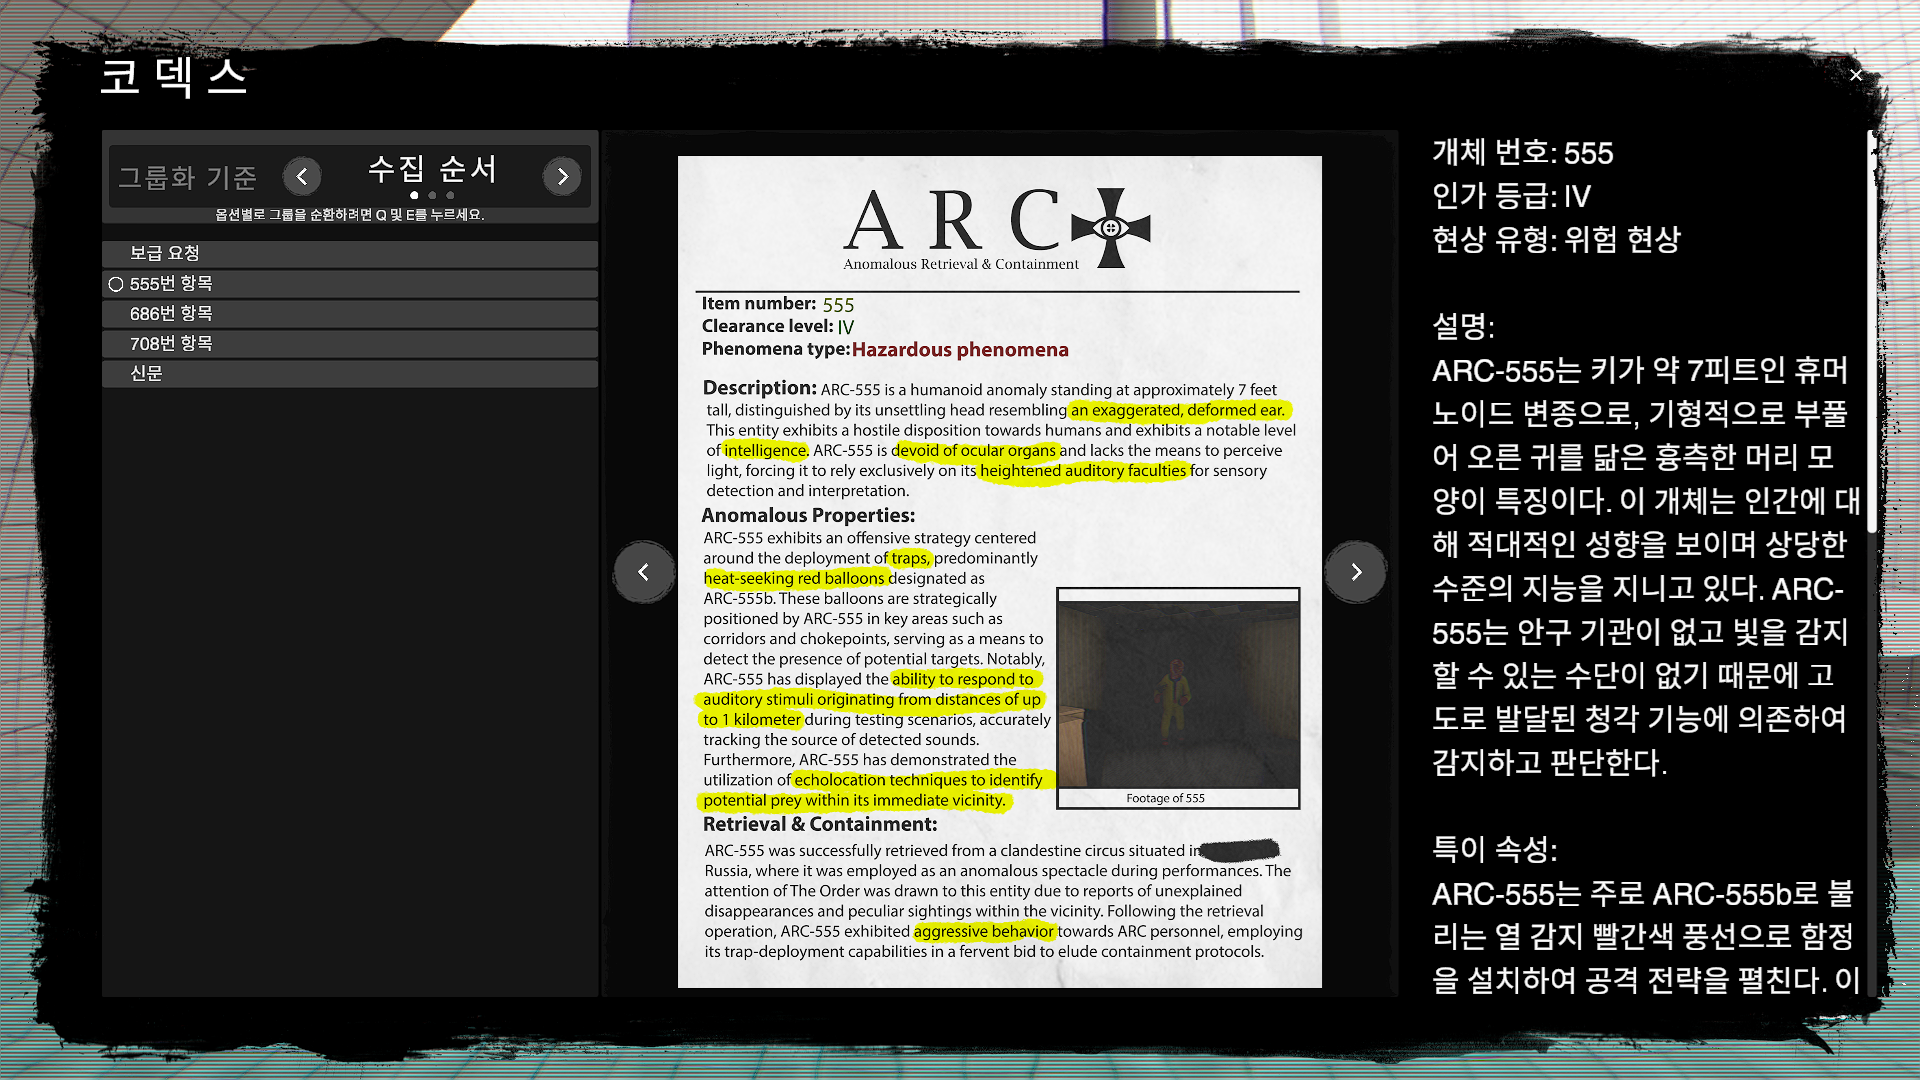Click the 수집 순서 grouping label
This screenshot has width=1920, height=1080.
(432, 169)
